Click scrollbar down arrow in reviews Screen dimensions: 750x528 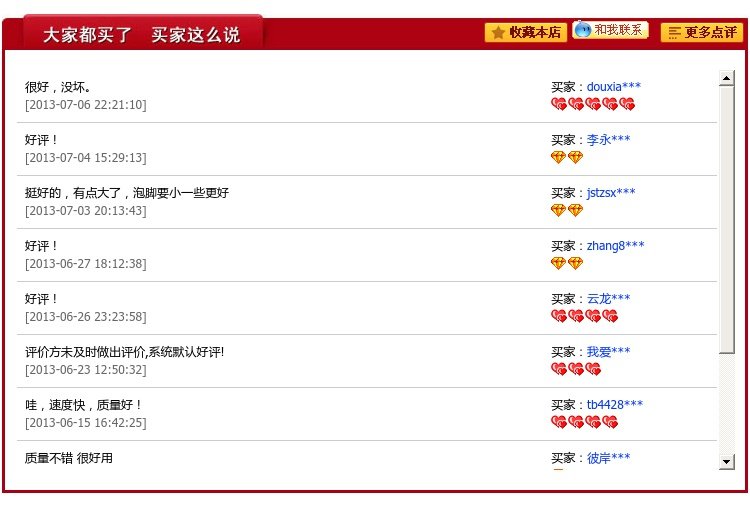pyautogui.click(x=726, y=462)
